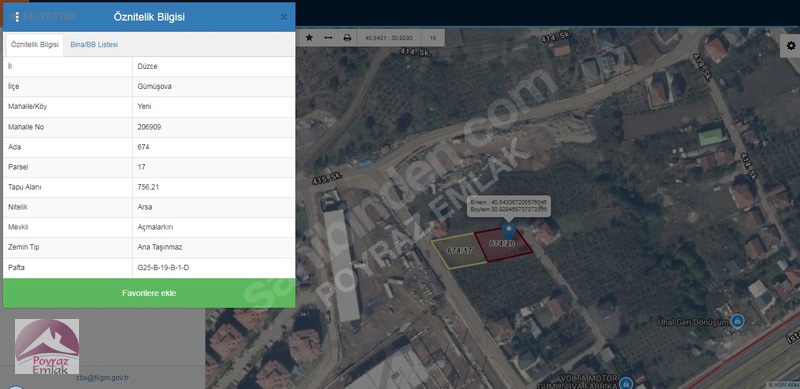Select the Pafta value G25-B-19-B-1-D
The height and width of the screenshot is (389, 800).
tap(163, 268)
